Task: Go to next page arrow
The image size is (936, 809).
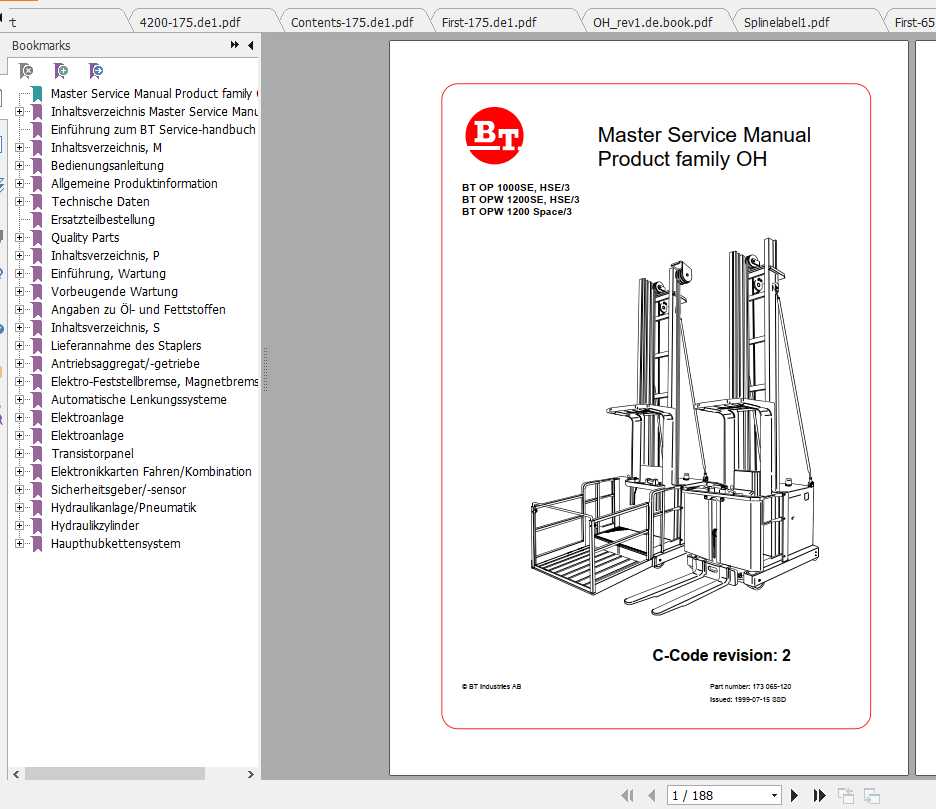Action: 794,795
